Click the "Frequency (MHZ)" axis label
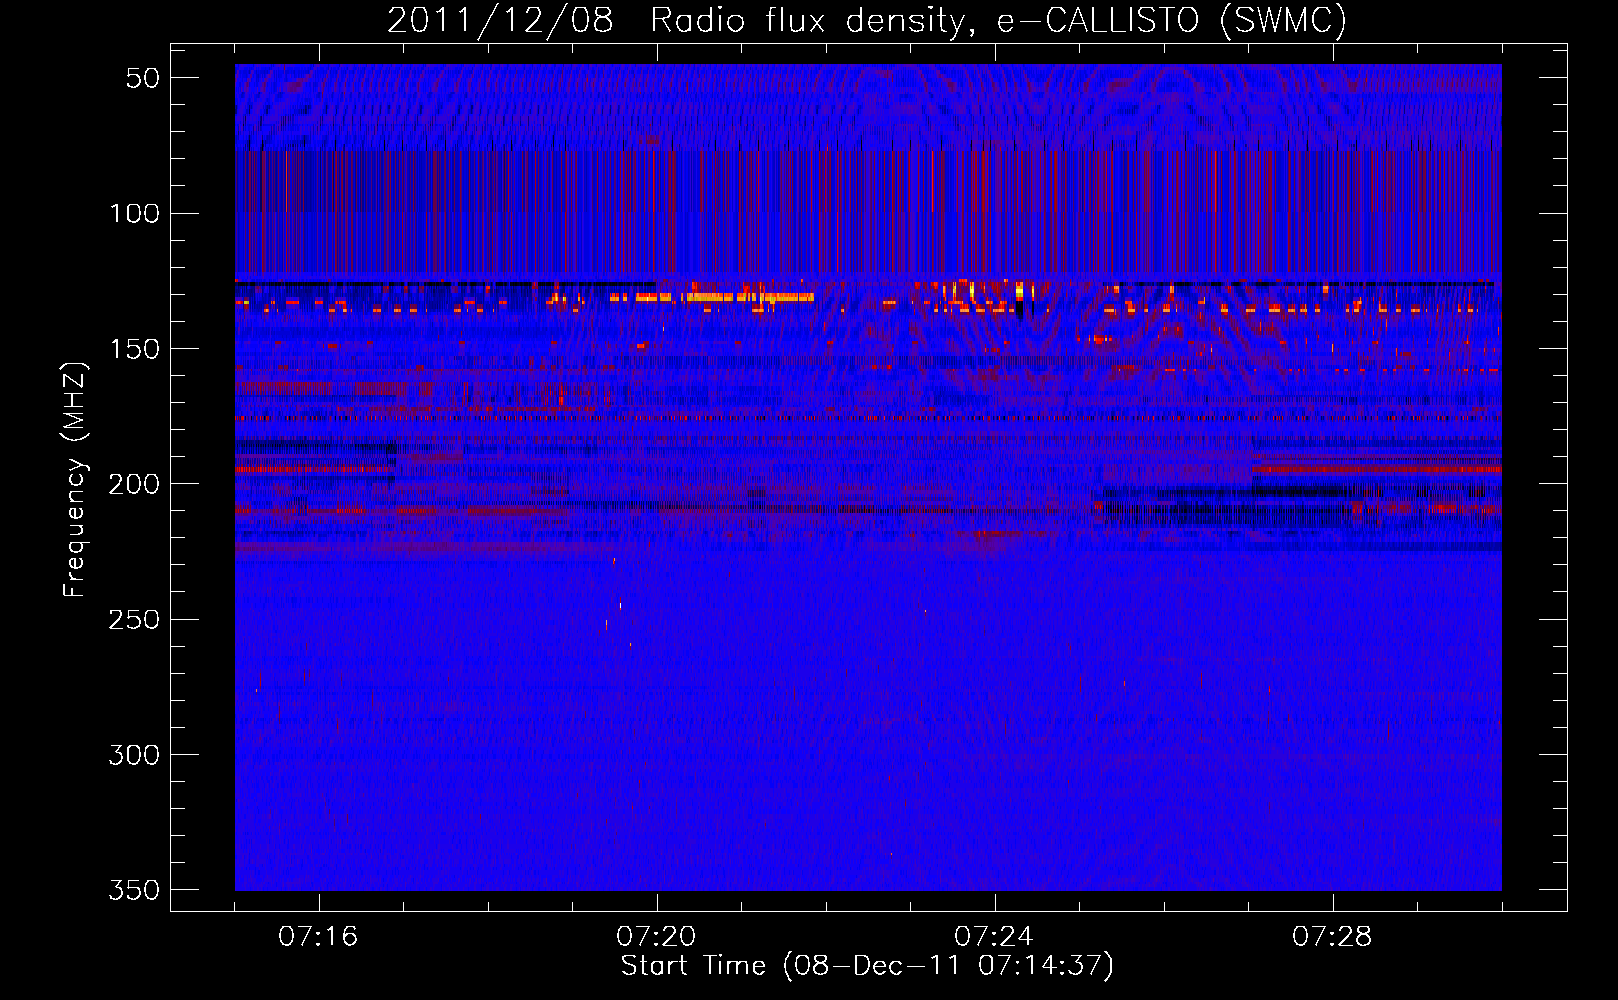The width and height of the screenshot is (1618, 1000). 74,479
